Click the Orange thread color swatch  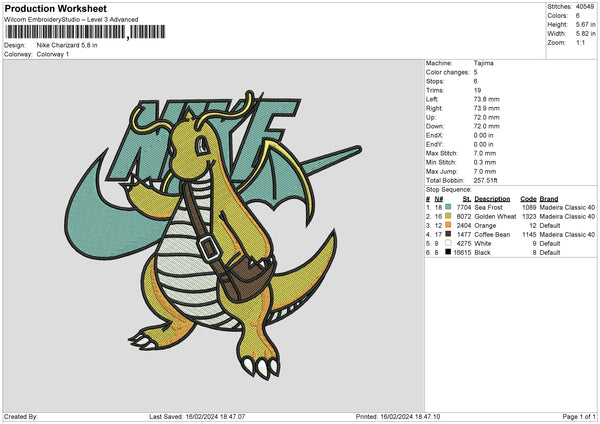tap(448, 225)
